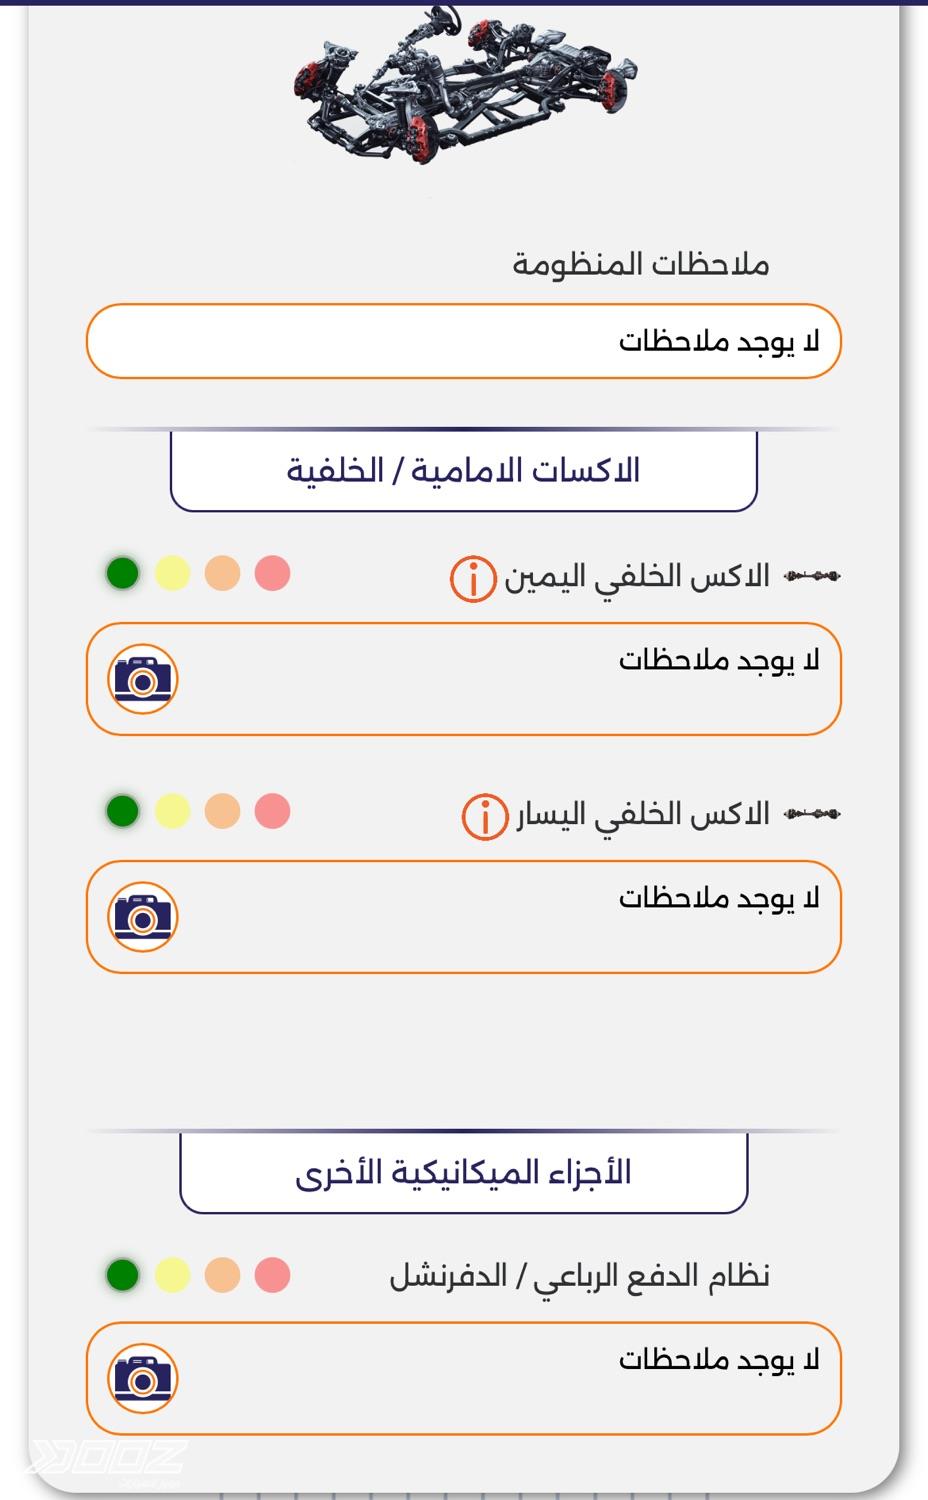Choose red status for four-wheel drive system
The height and width of the screenshot is (1500, 928).
click(x=272, y=1275)
